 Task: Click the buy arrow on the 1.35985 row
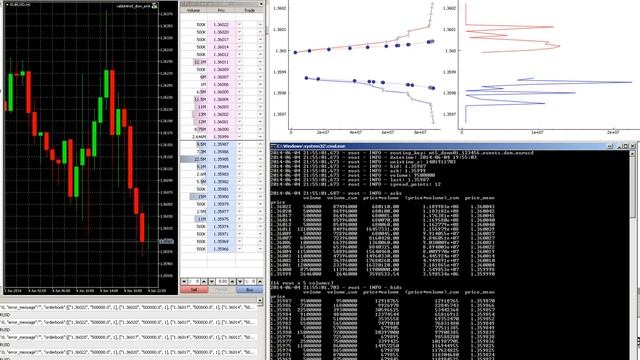coord(260,159)
